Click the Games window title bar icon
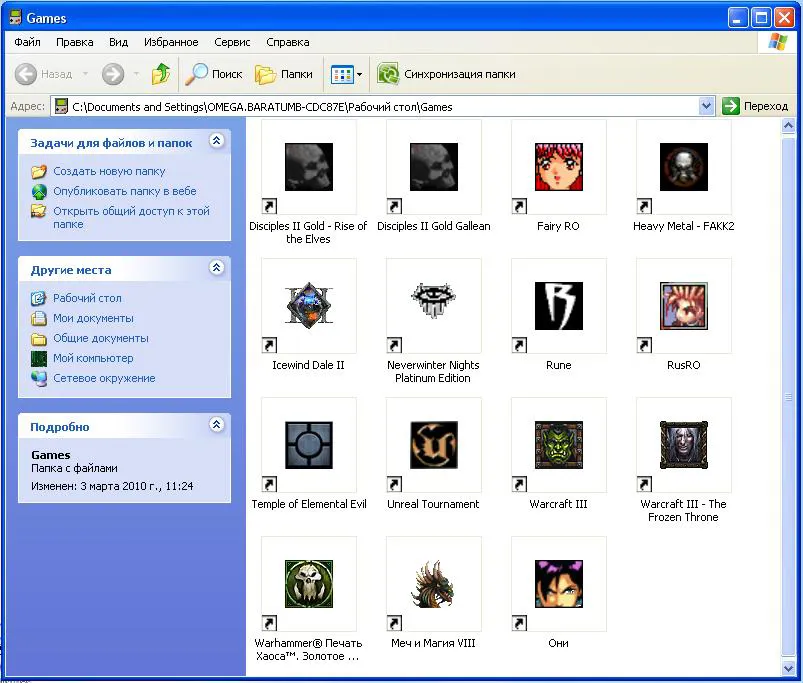The height and width of the screenshot is (683, 803). click(15, 18)
